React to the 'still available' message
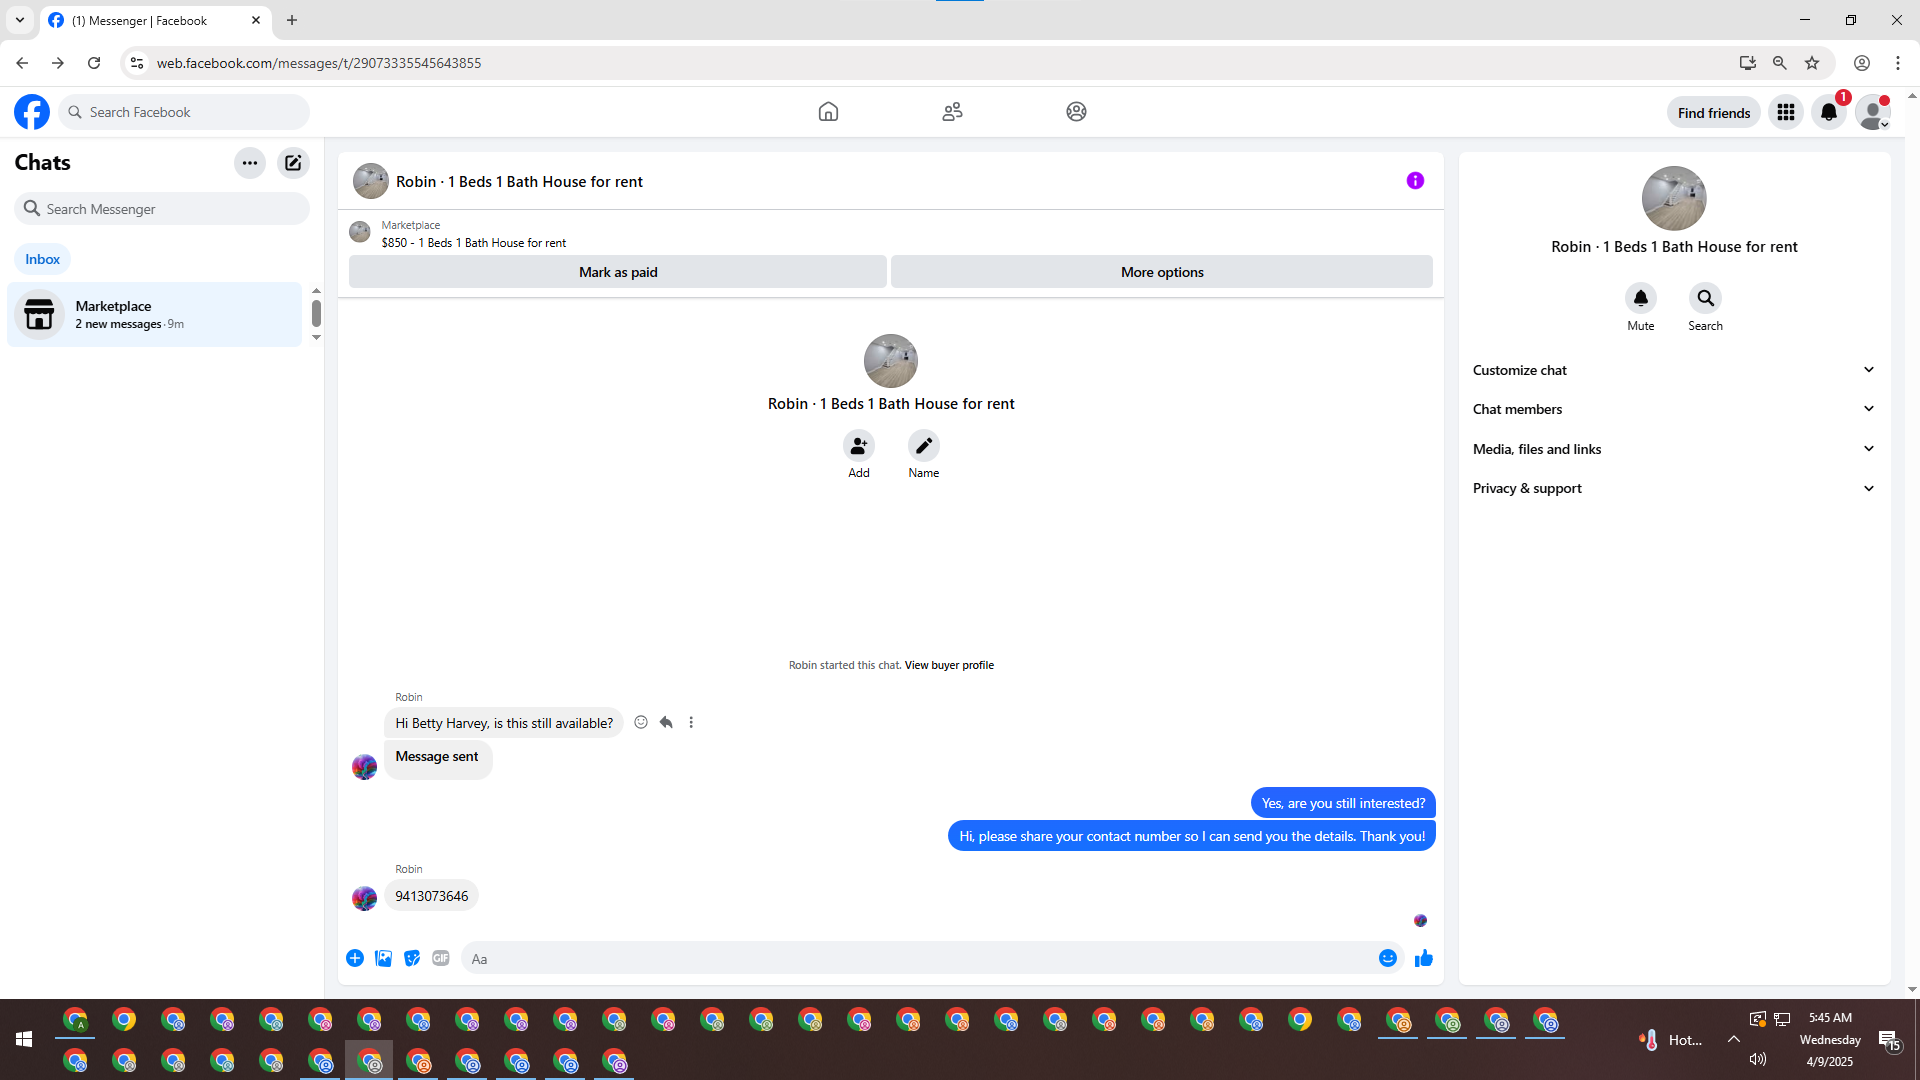This screenshot has height=1080, width=1920. [x=641, y=722]
